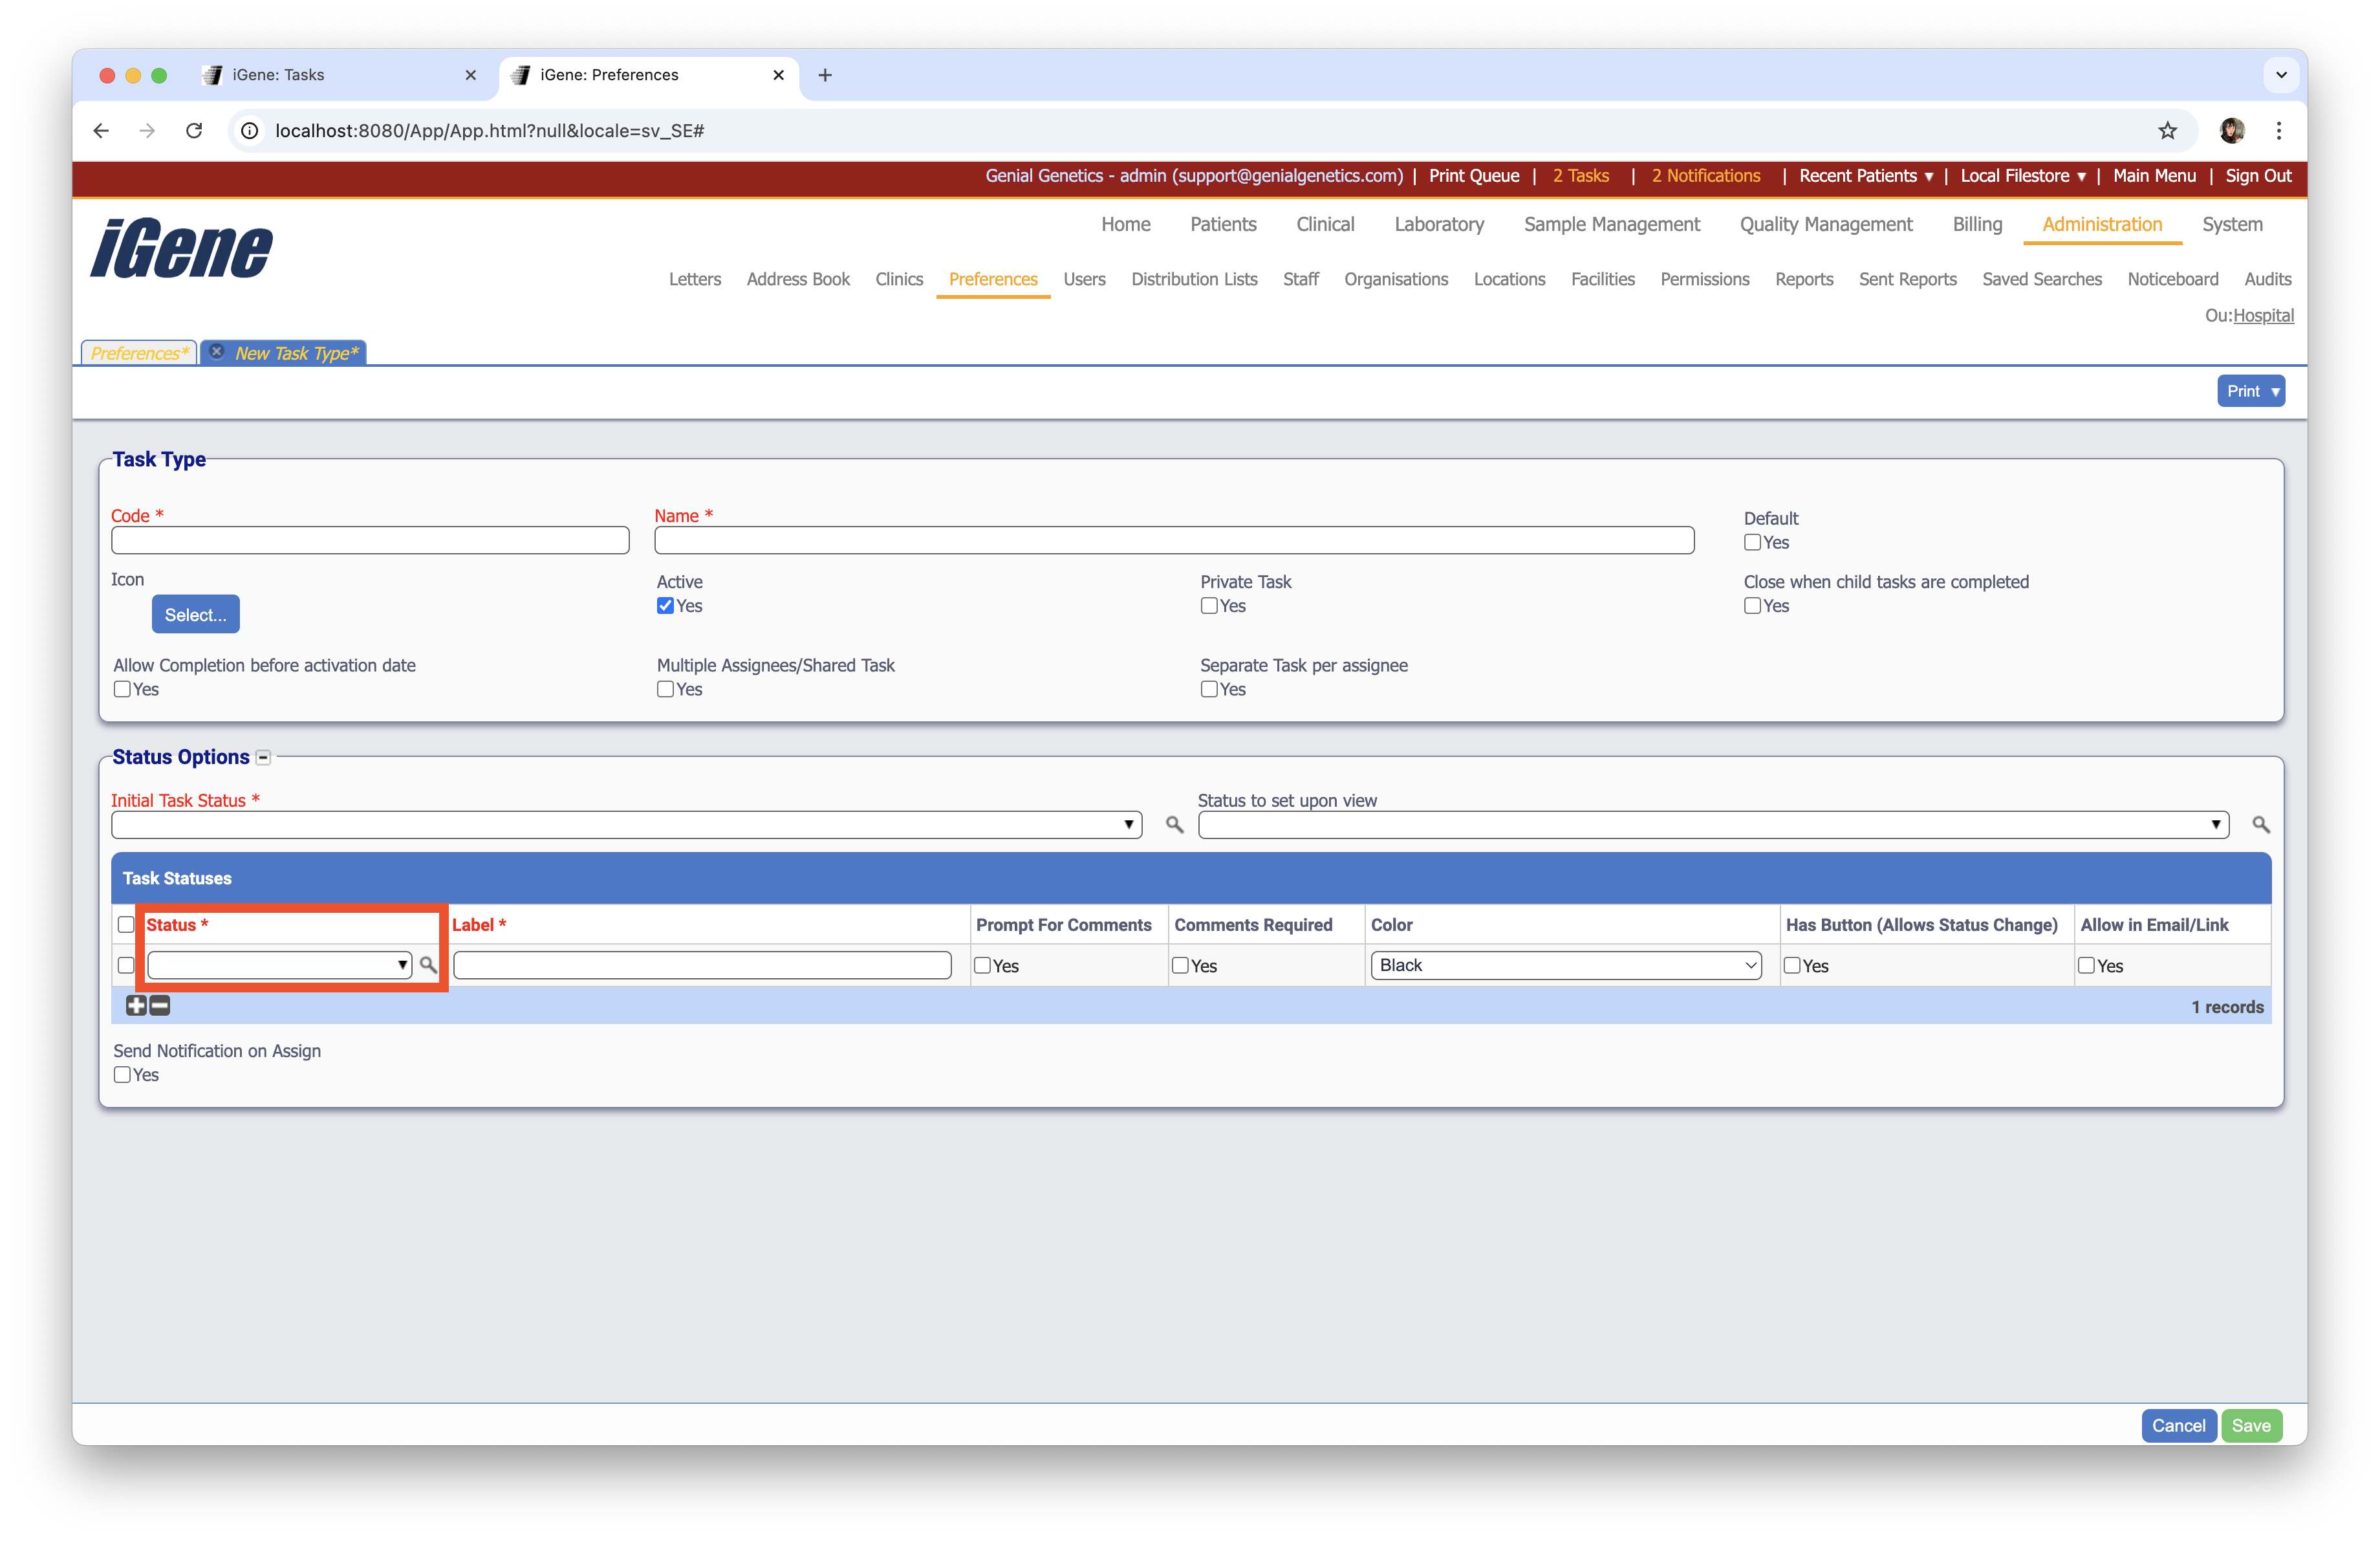Click search icon in Status table cell
The width and height of the screenshot is (2380, 1541).
point(428,965)
